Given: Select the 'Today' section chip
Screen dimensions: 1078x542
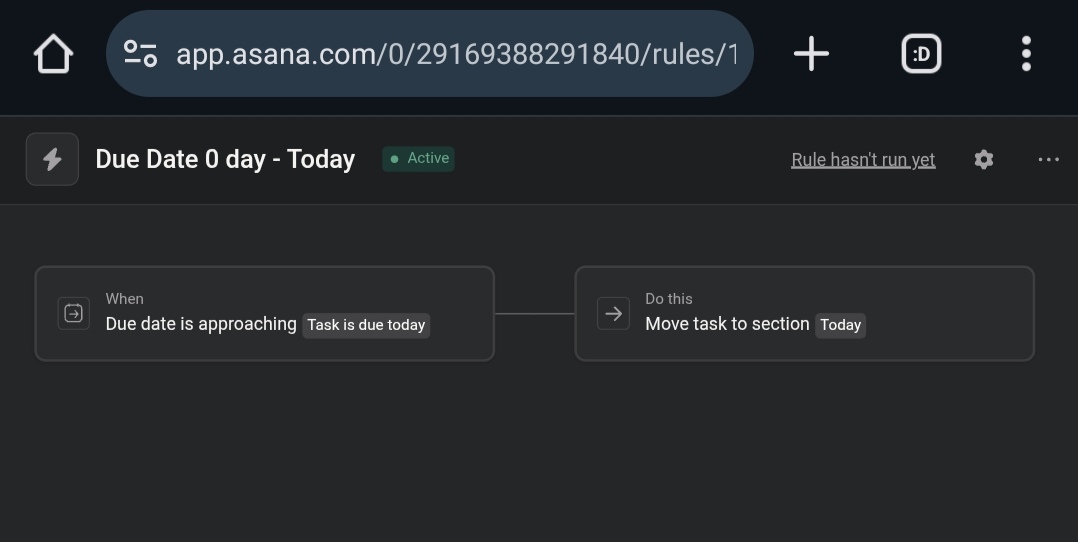Looking at the screenshot, I should click(x=840, y=325).
